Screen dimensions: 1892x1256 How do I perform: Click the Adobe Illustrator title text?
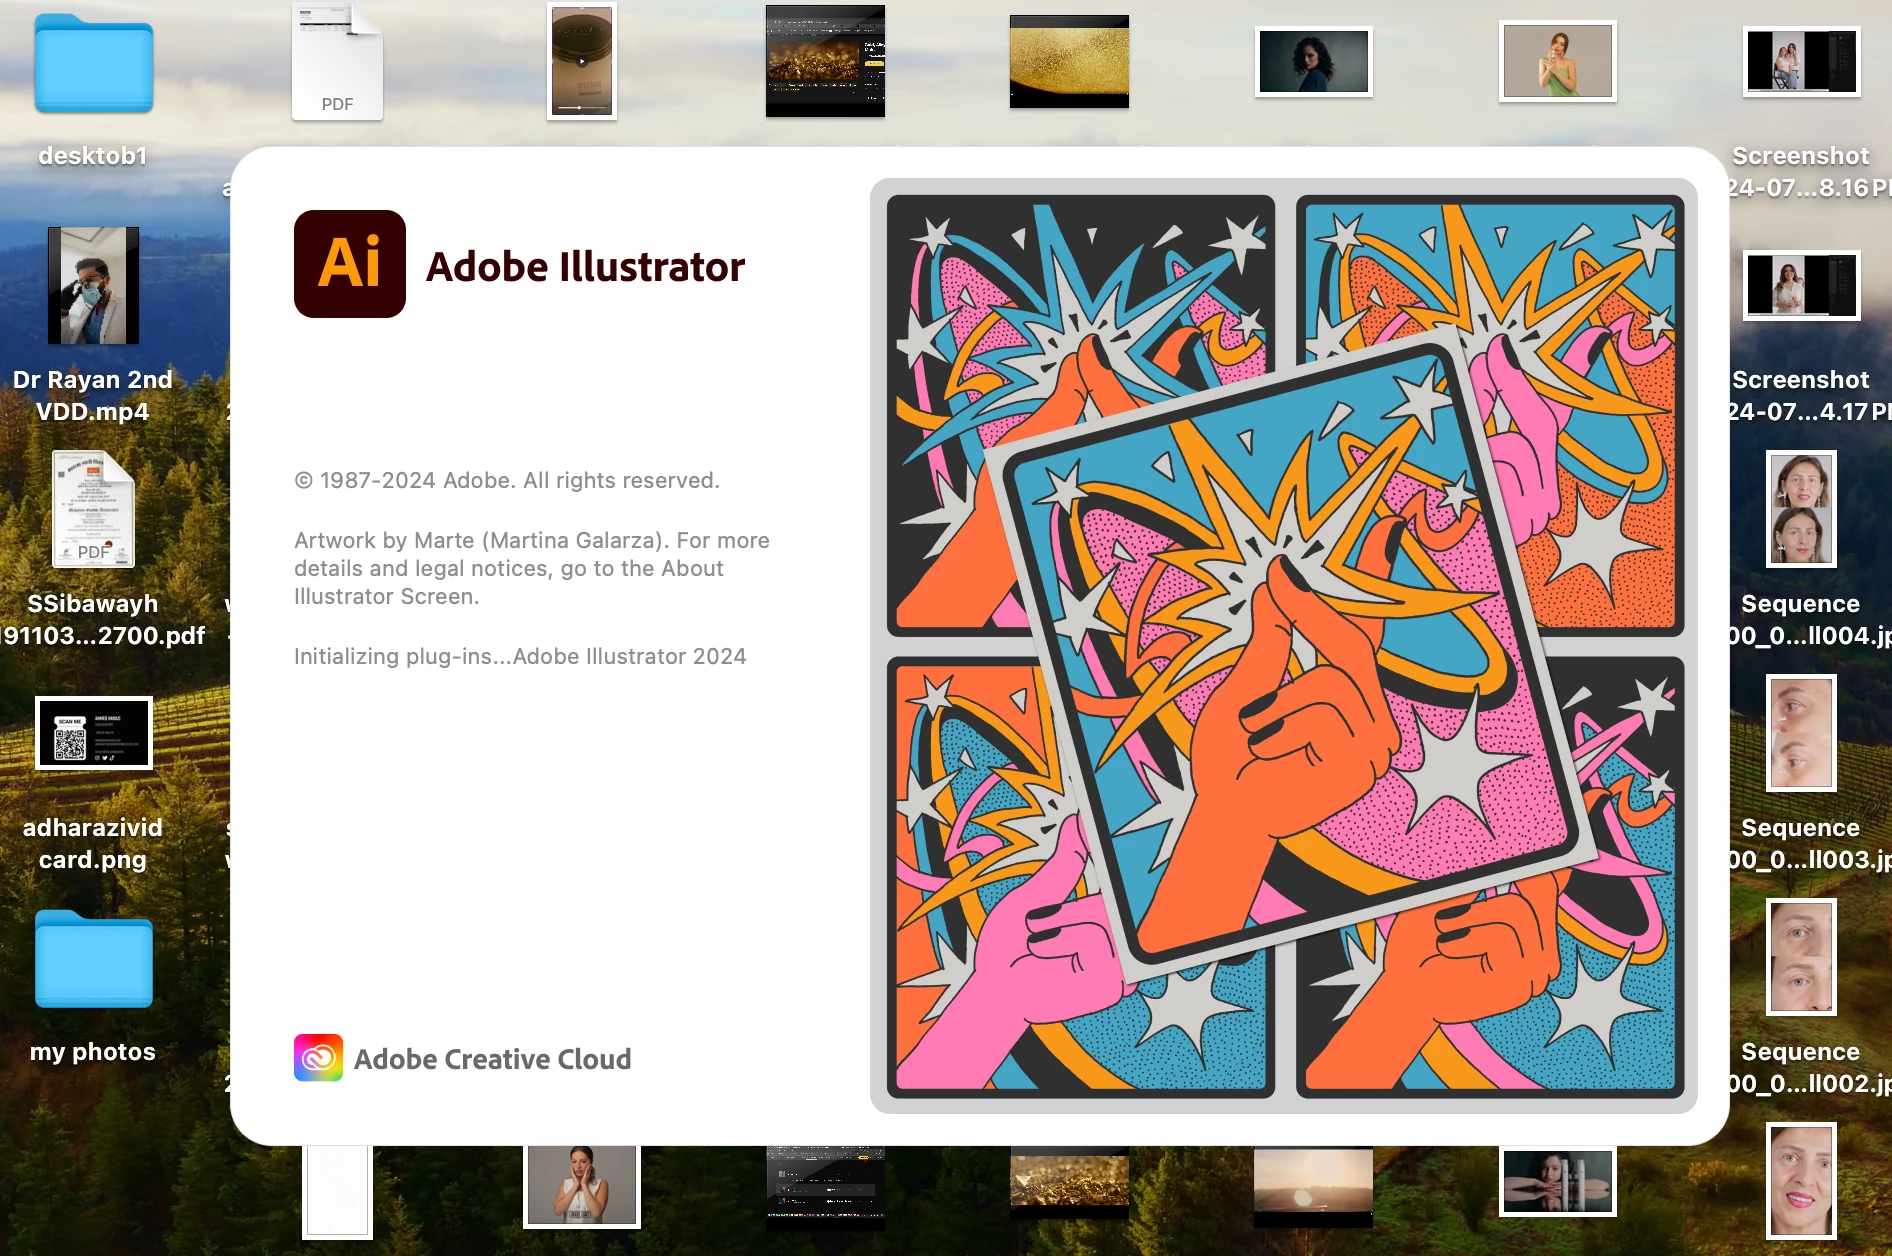coord(585,267)
